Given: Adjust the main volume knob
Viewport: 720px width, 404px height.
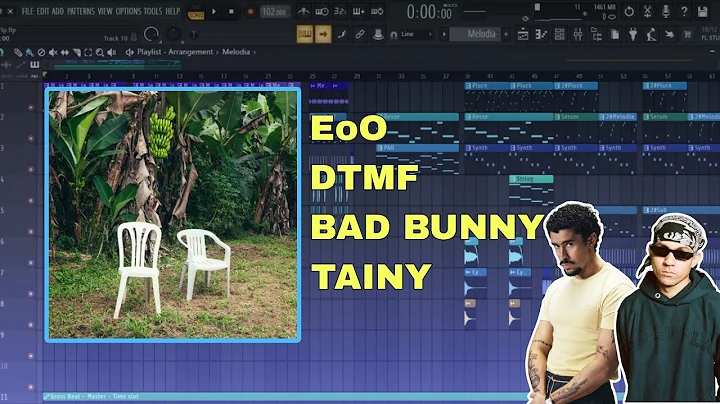Looking at the screenshot, I should click(x=152, y=34).
